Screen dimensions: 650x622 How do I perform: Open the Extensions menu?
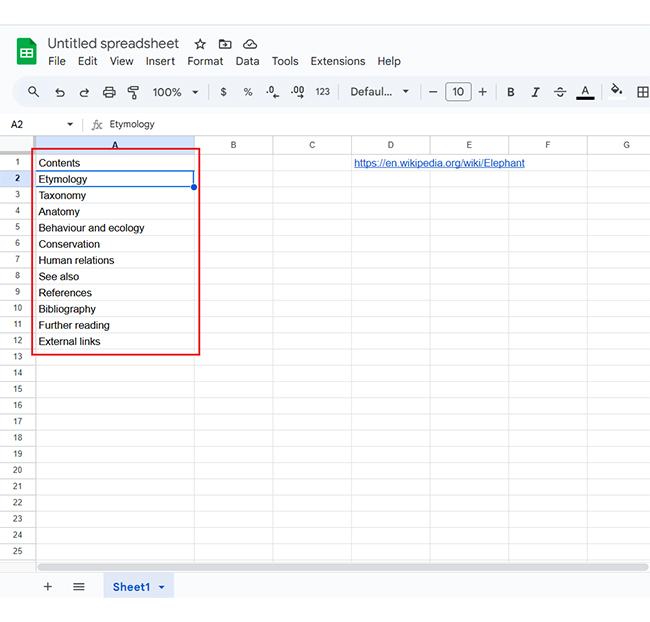click(337, 61)
